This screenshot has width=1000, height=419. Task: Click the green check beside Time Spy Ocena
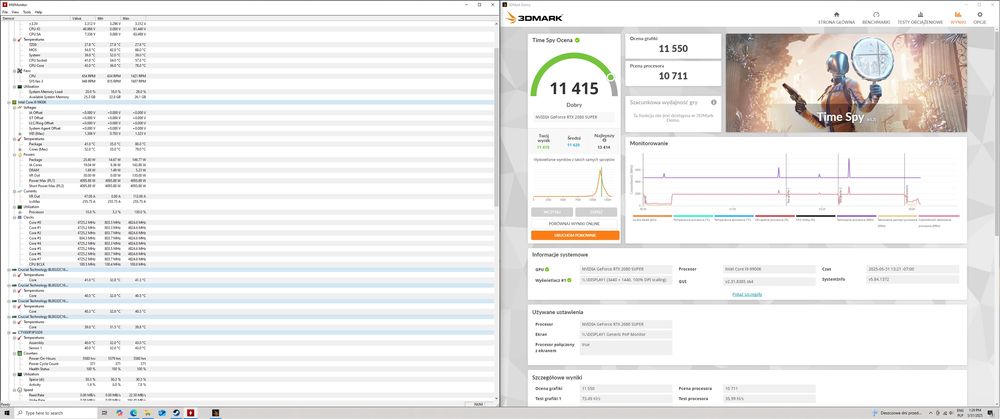point(577,40)
